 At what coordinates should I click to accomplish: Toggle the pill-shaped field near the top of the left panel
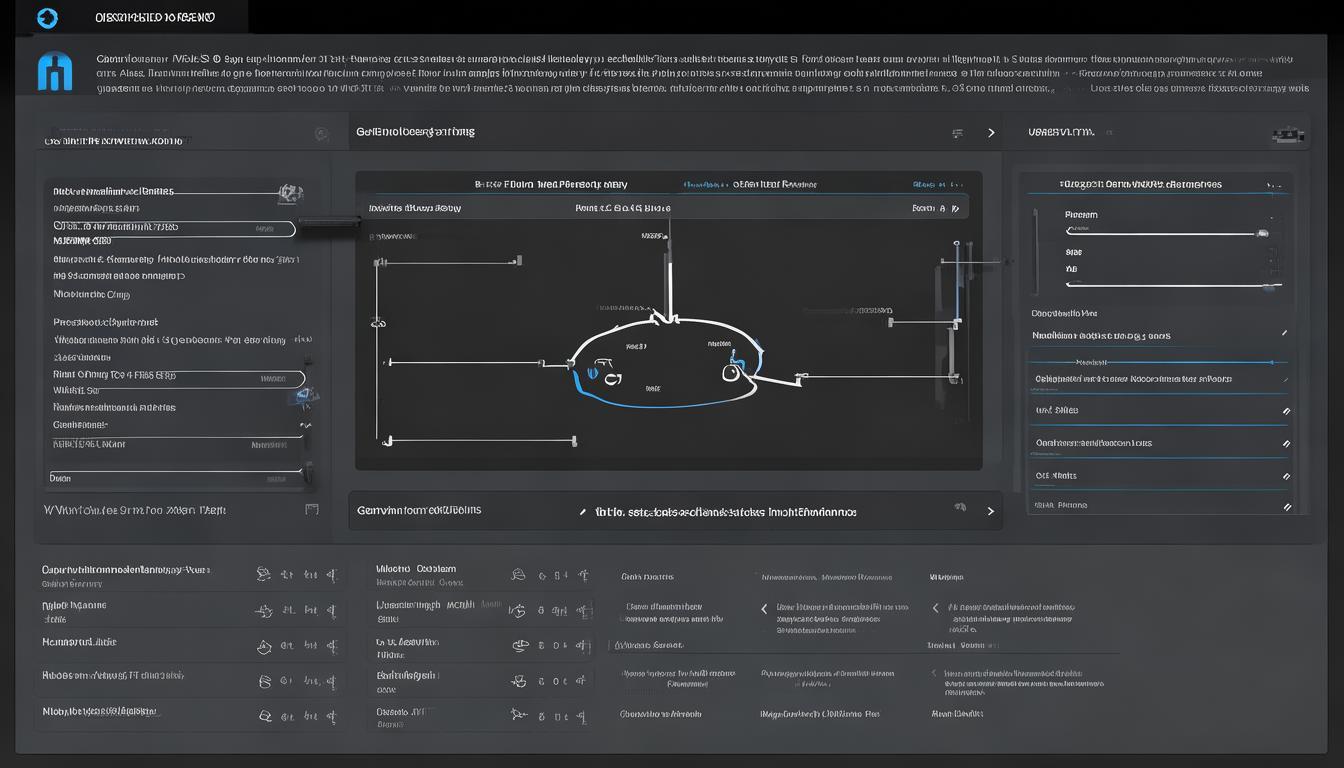click(x=175, y=229)
